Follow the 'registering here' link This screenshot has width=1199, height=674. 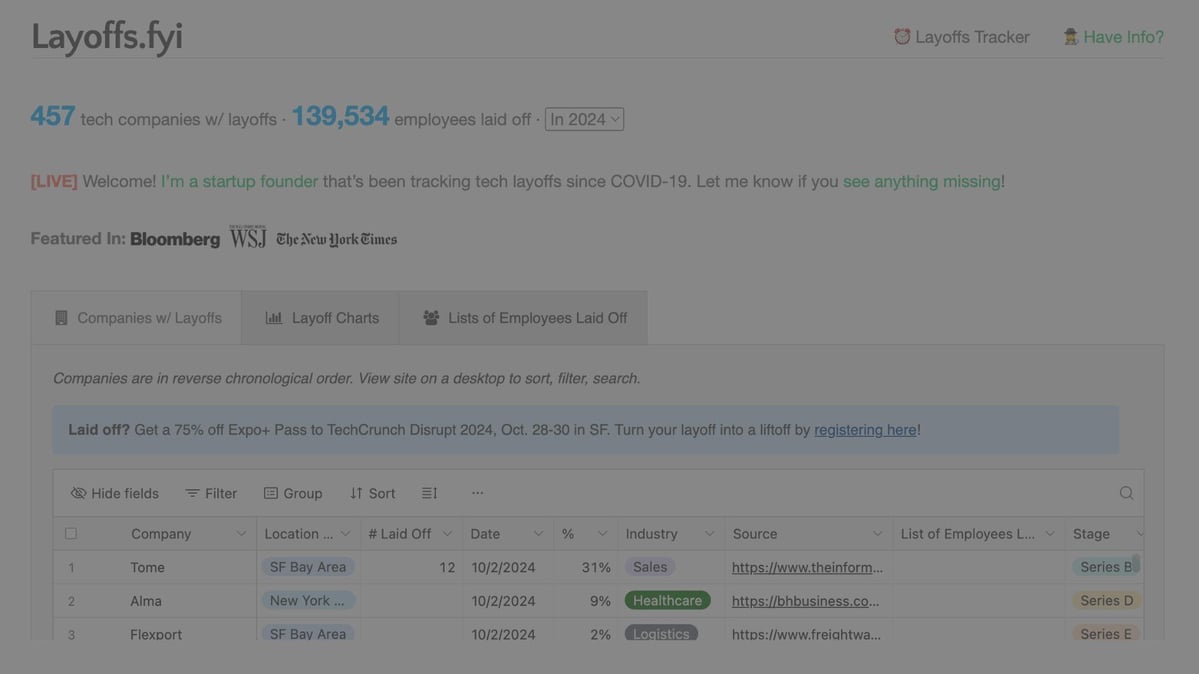coord(865,430)
